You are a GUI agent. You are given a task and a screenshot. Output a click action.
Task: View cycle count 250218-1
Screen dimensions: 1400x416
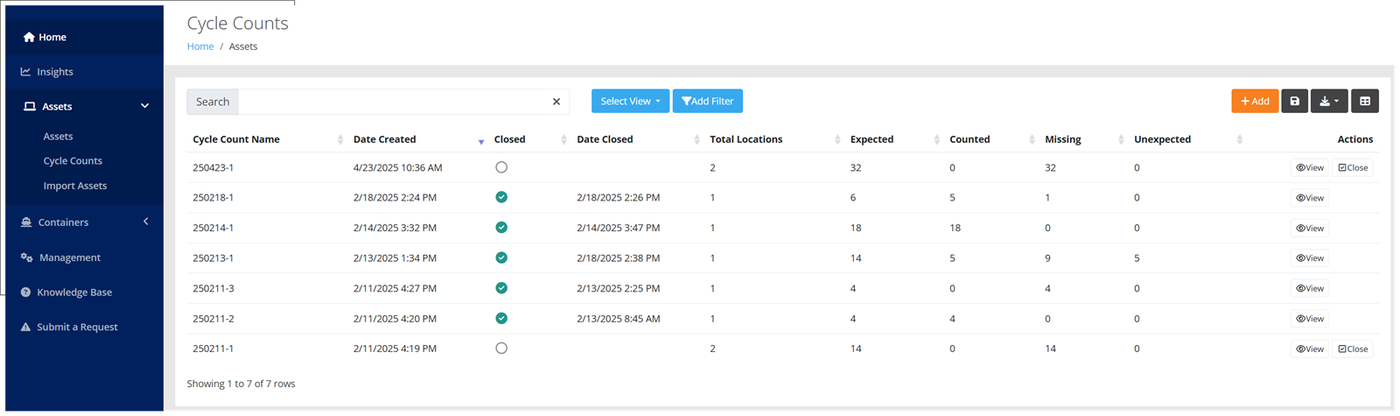point(1309,198)
